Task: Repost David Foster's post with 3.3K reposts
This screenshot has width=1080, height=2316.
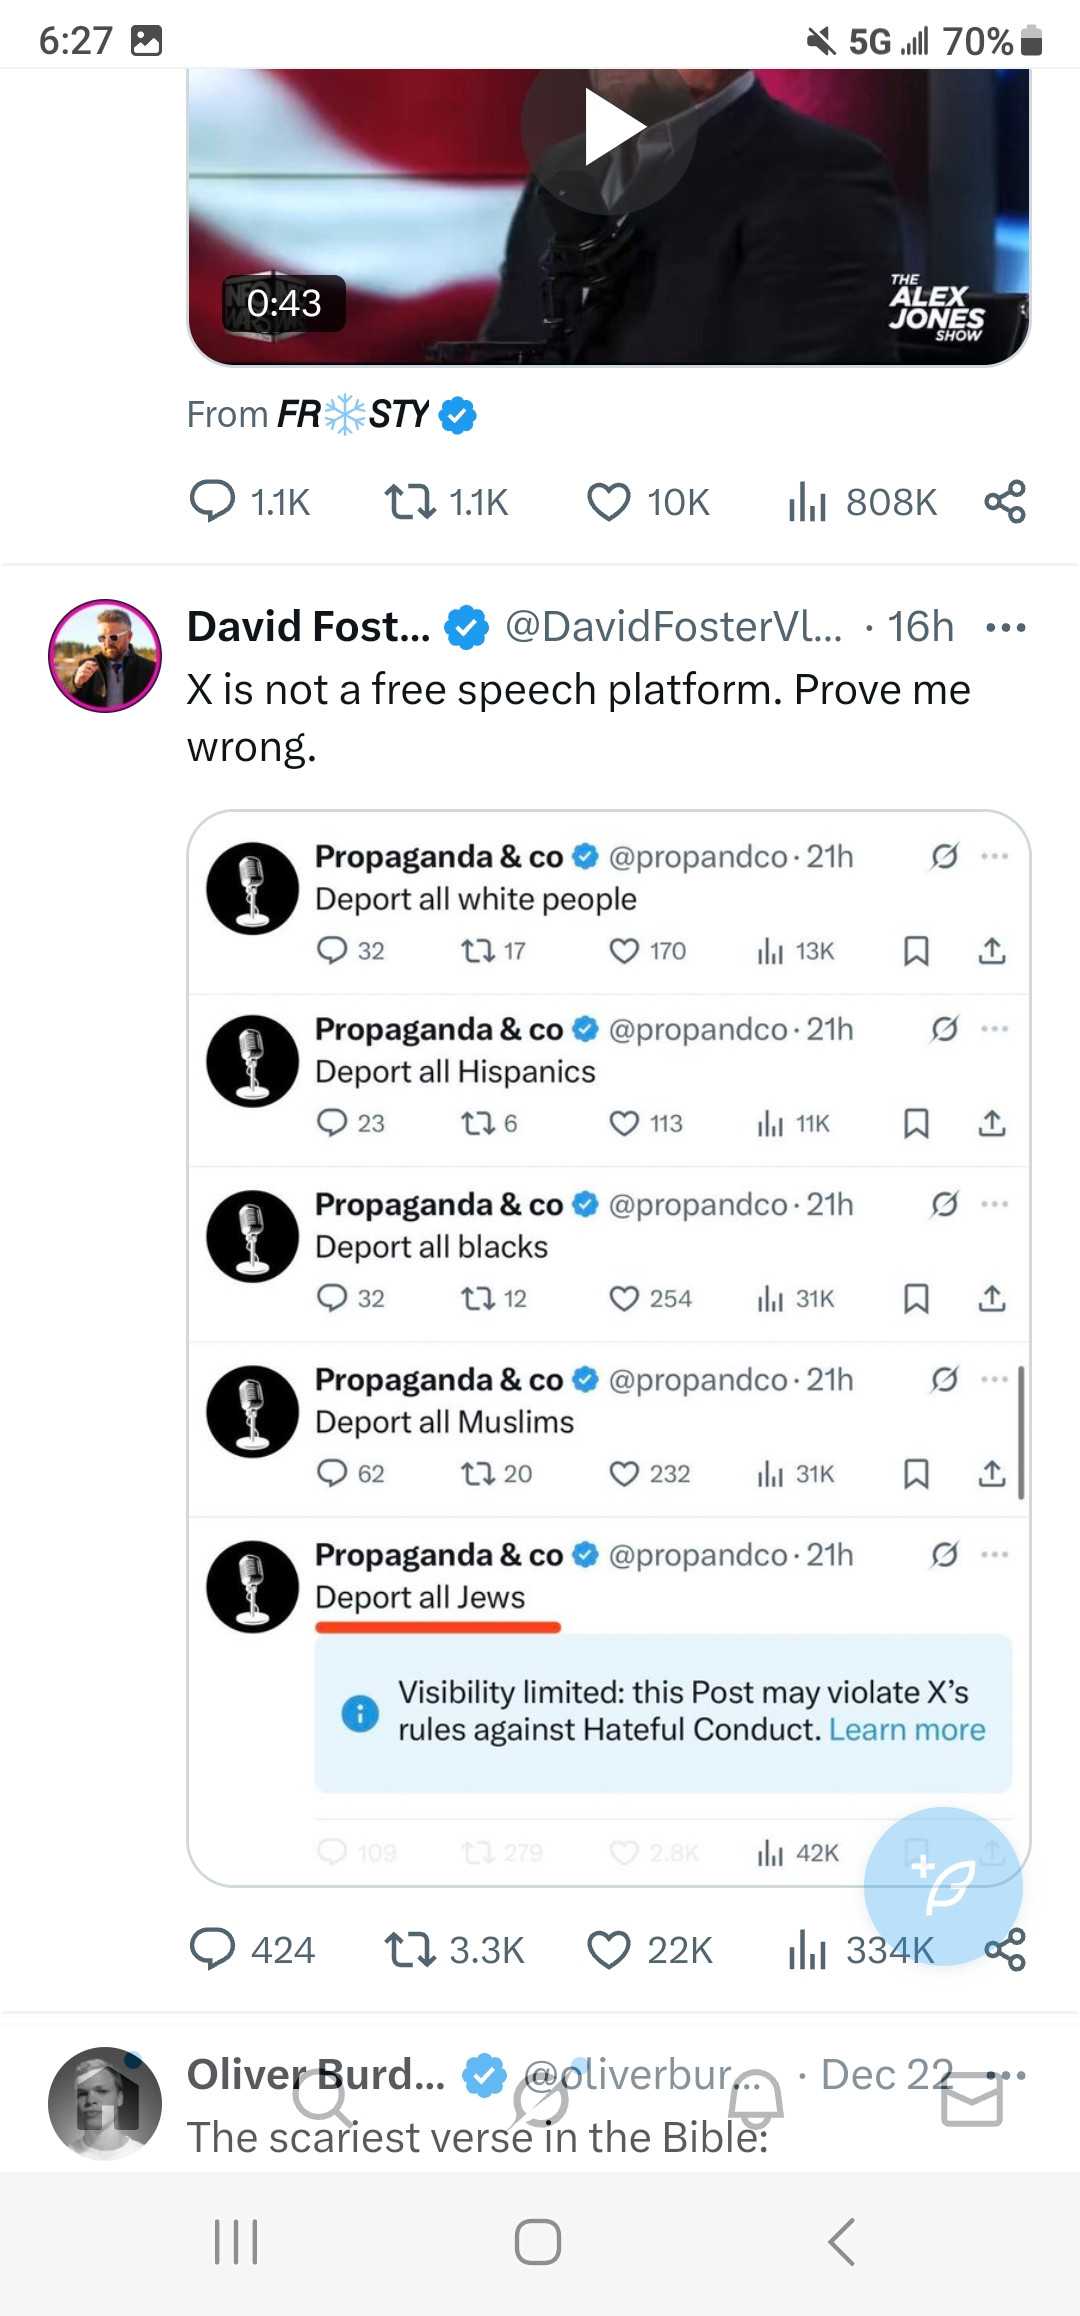Action: click(410, 1949)
